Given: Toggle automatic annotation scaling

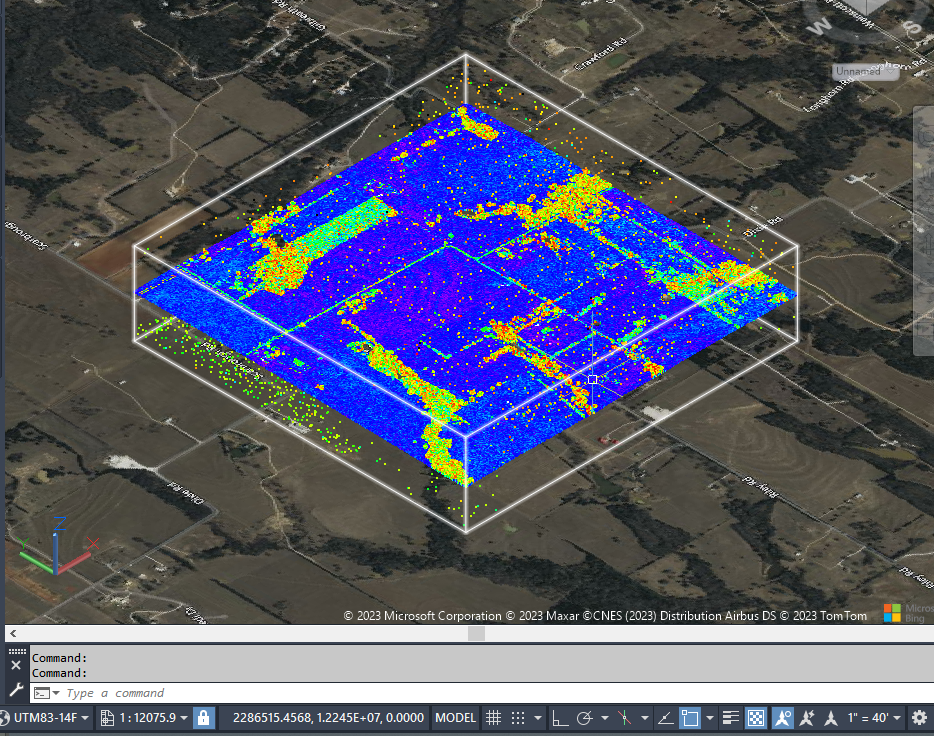Looking at the screenshot, I should (805, 717).
